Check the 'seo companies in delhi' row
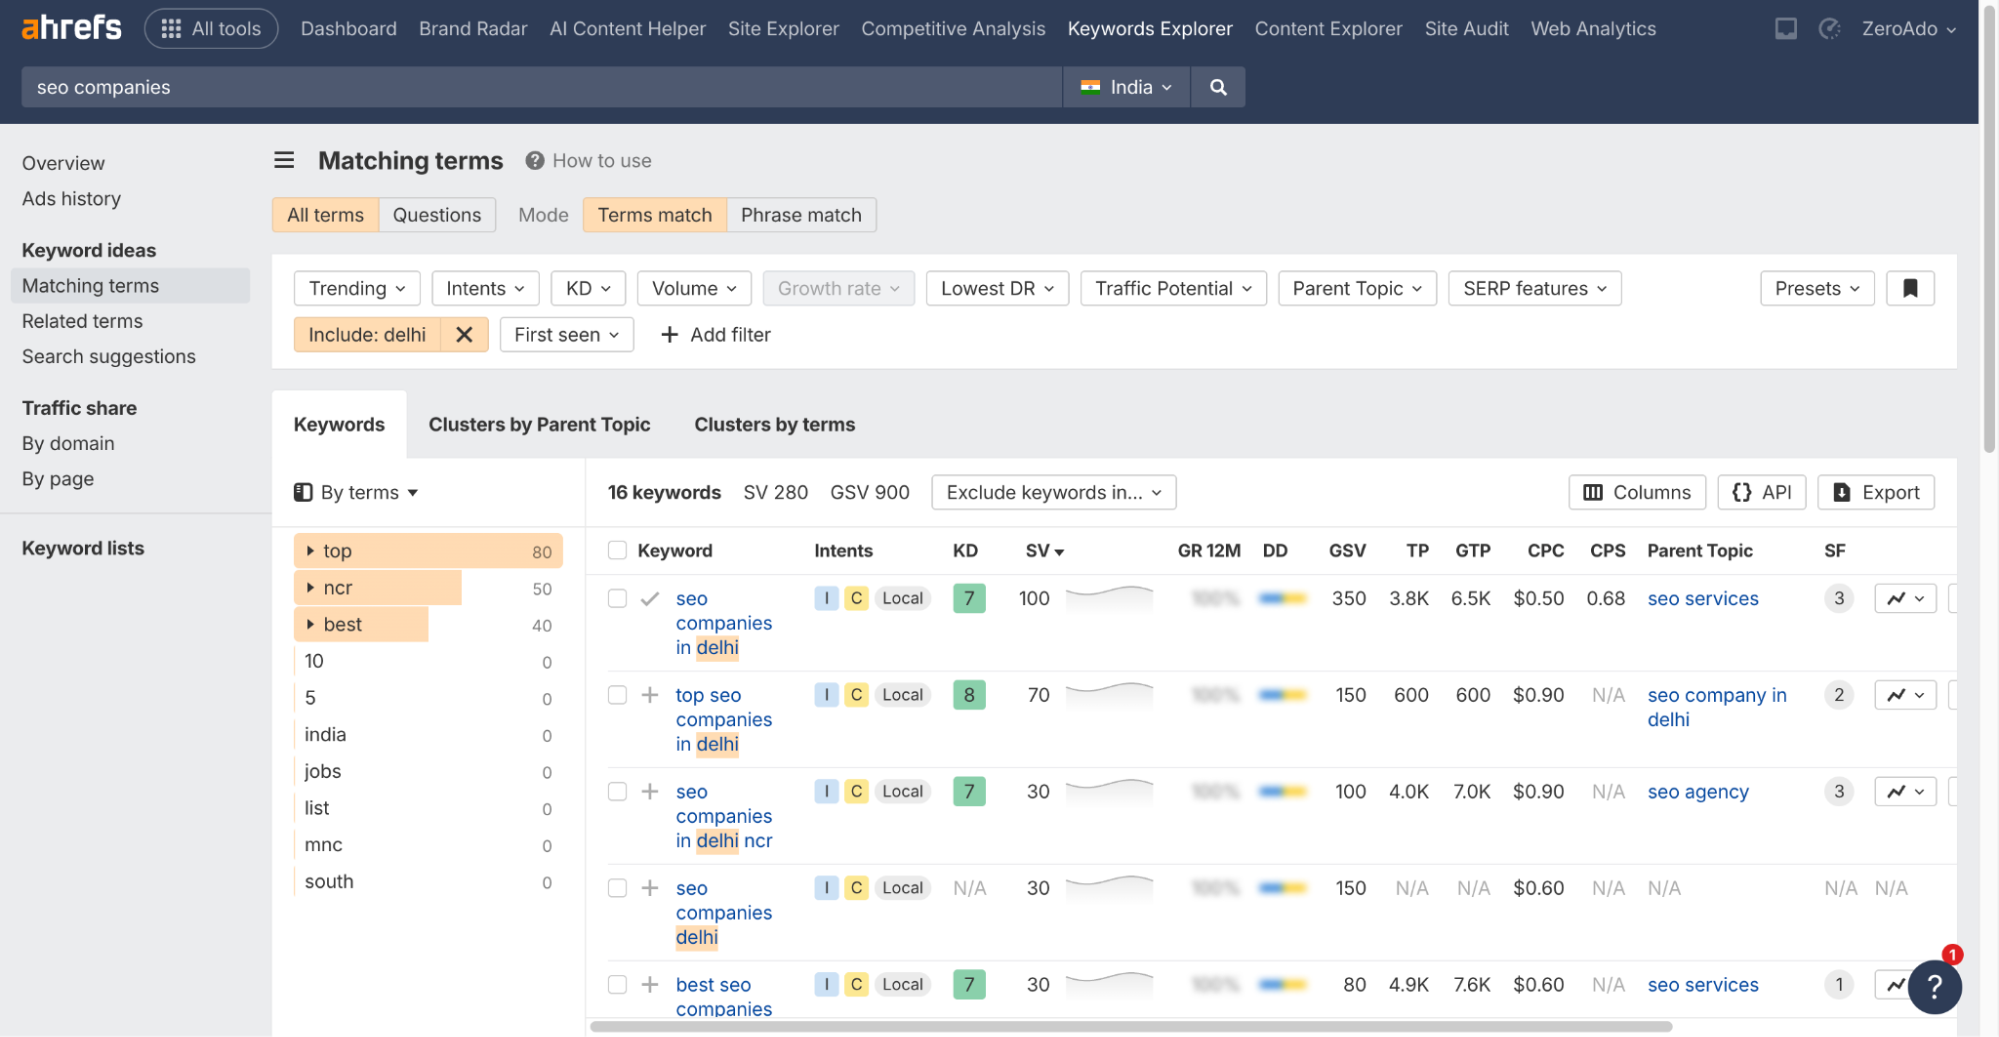The width and height of the screenshot is (1999, 1037). click(617, 599)
